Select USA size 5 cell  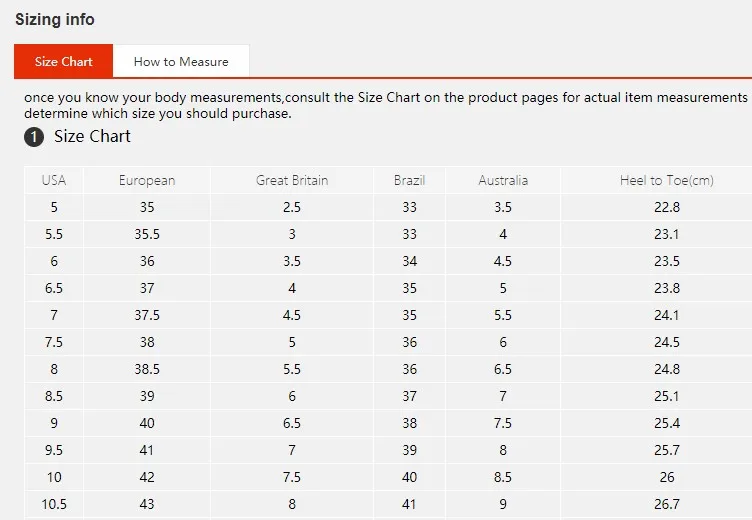pos(54,207)
